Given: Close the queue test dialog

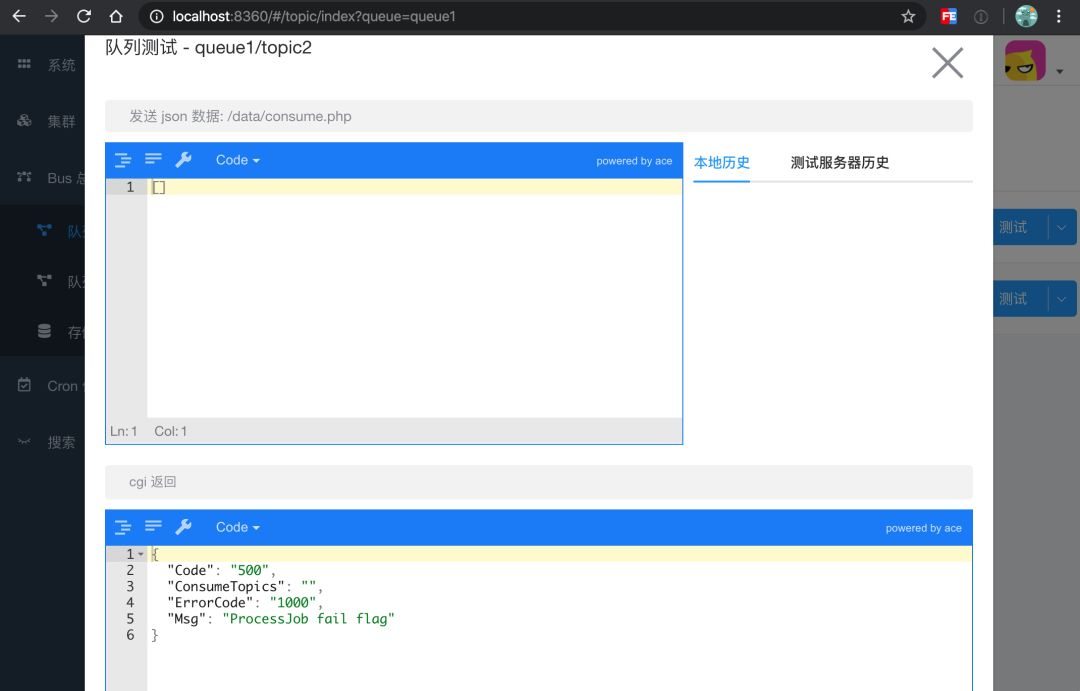Looking at the screenshot, I should [947, 63].
